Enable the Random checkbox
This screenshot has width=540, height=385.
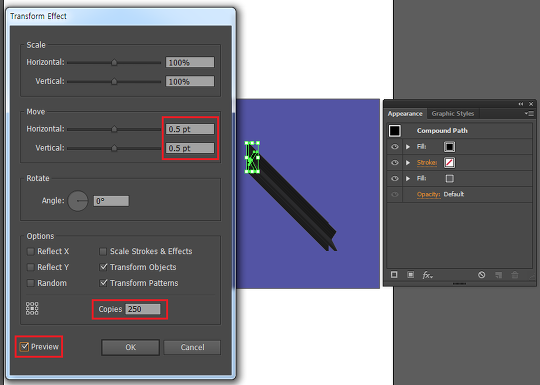pos(31,283)
